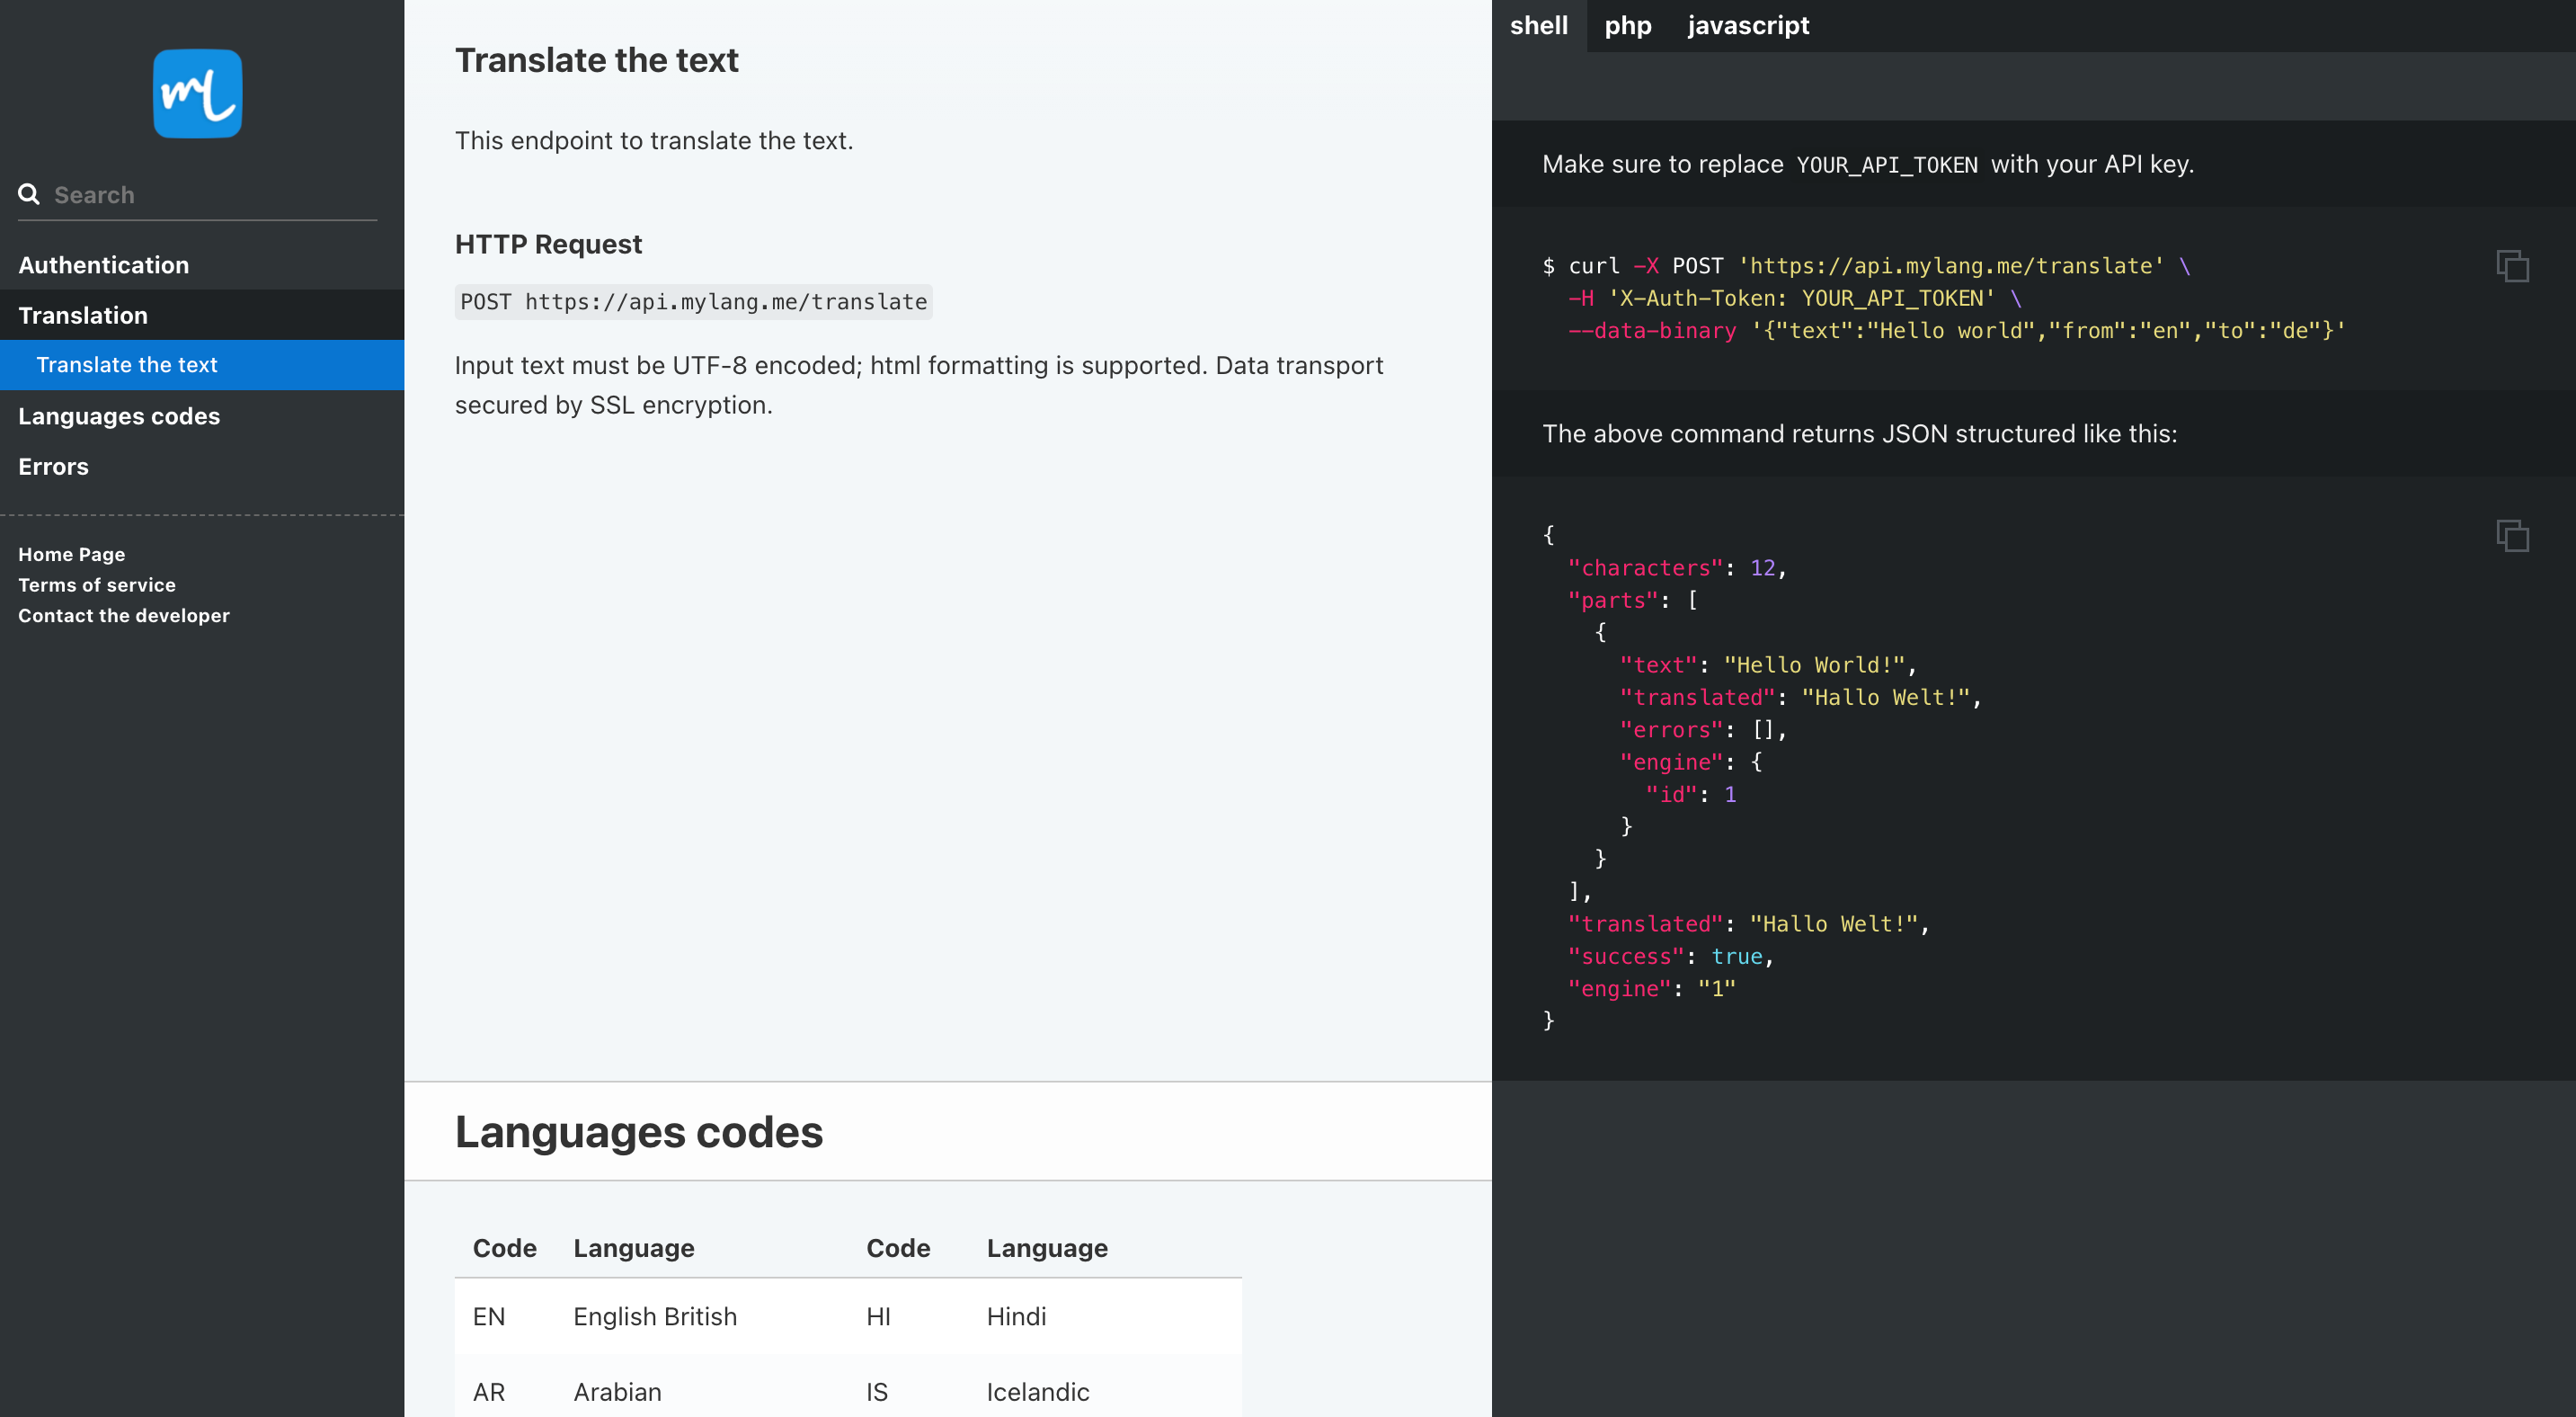Viewport: 2576px width, 1417px height.
Task: Open the Terms of service page
Action: tap(96, 585)
